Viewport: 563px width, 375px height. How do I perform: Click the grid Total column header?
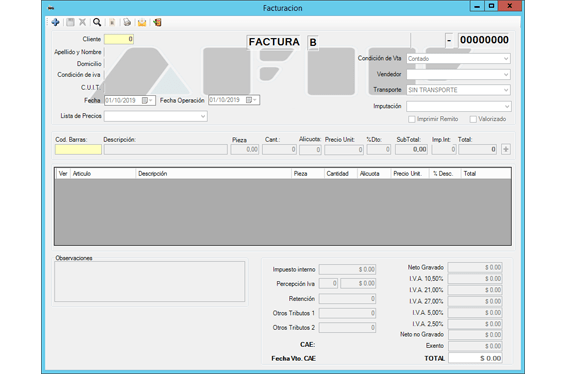coord(486,173)
